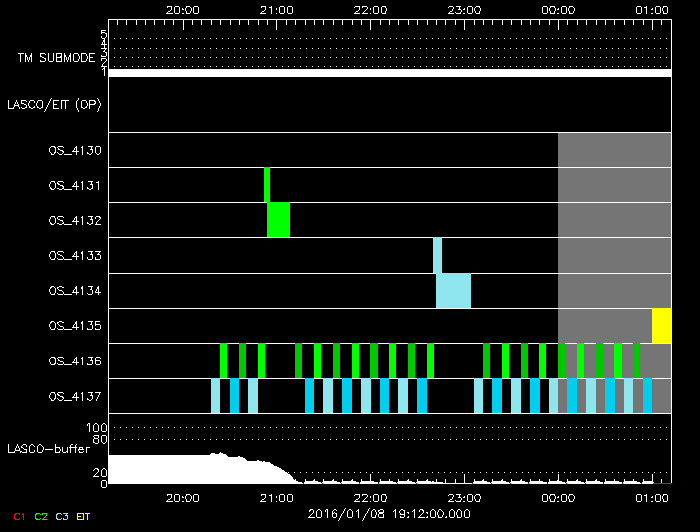The width and height of the screenshot is (700, 532).
Task: Click the green C2 legend entry
Action: [41, 516]
